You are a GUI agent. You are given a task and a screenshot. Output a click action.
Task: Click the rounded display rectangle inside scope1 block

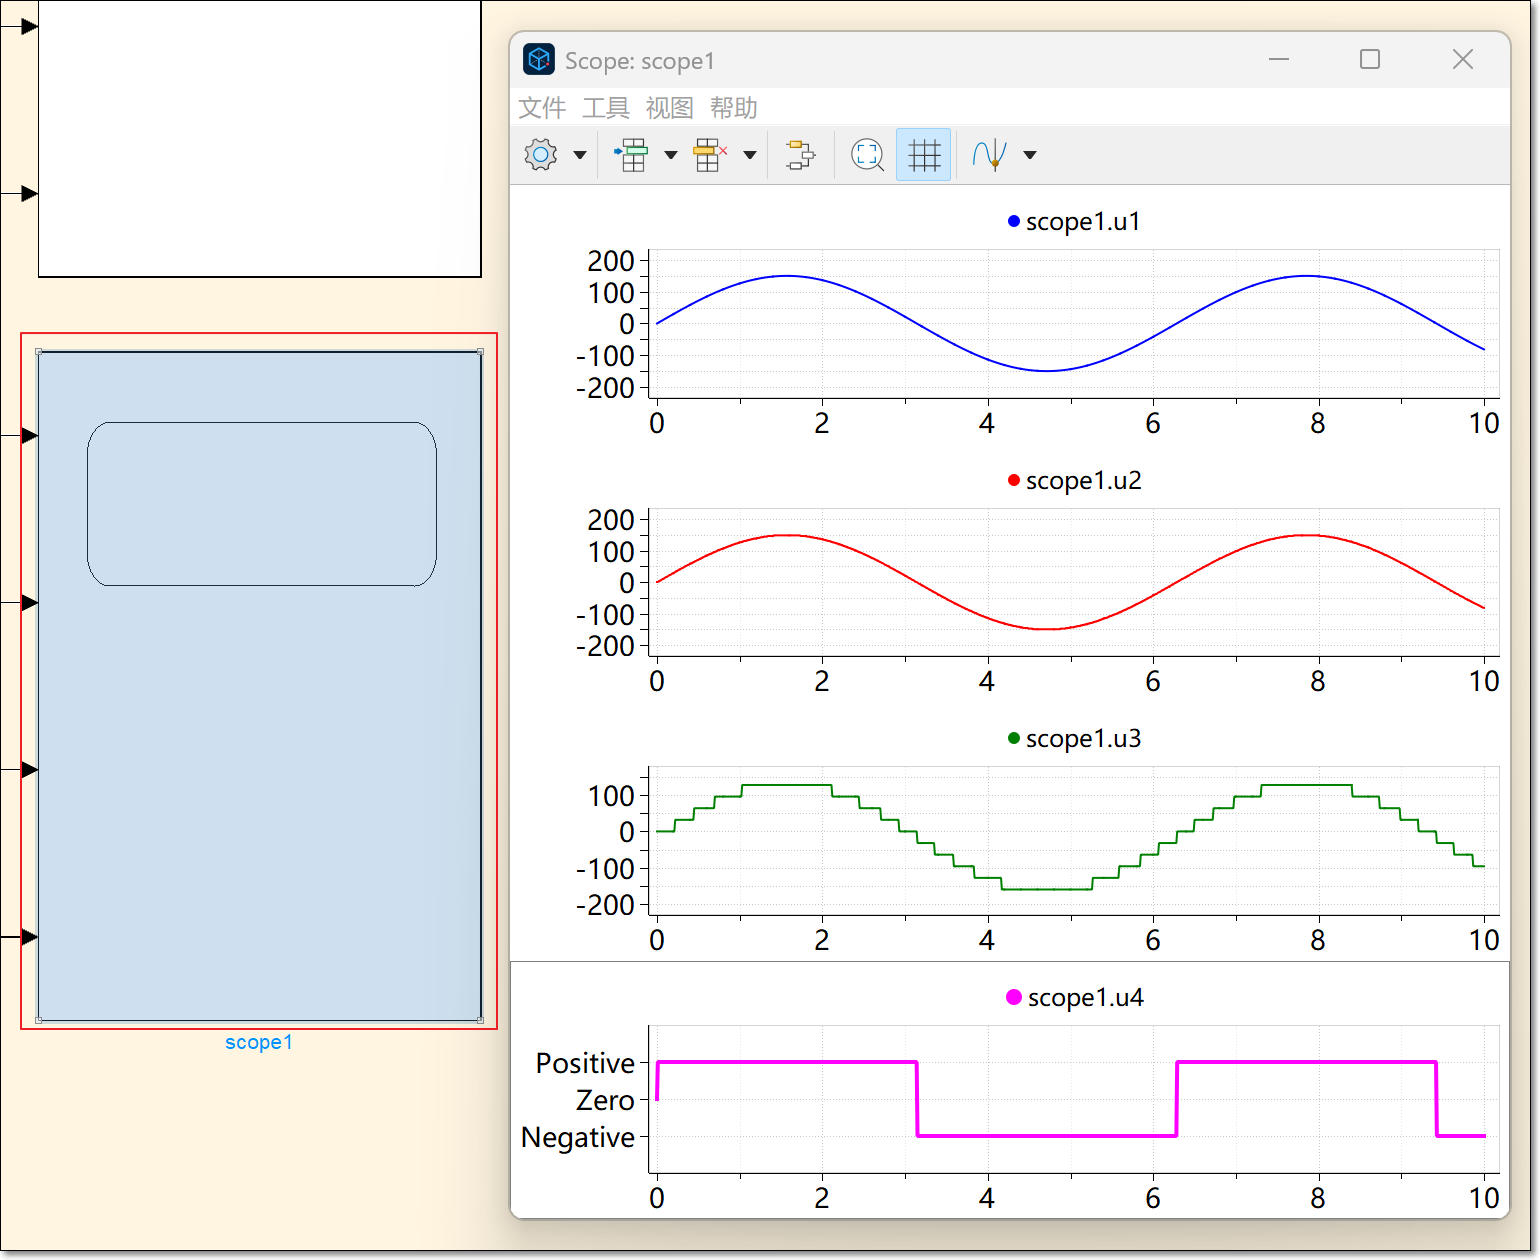262,504
